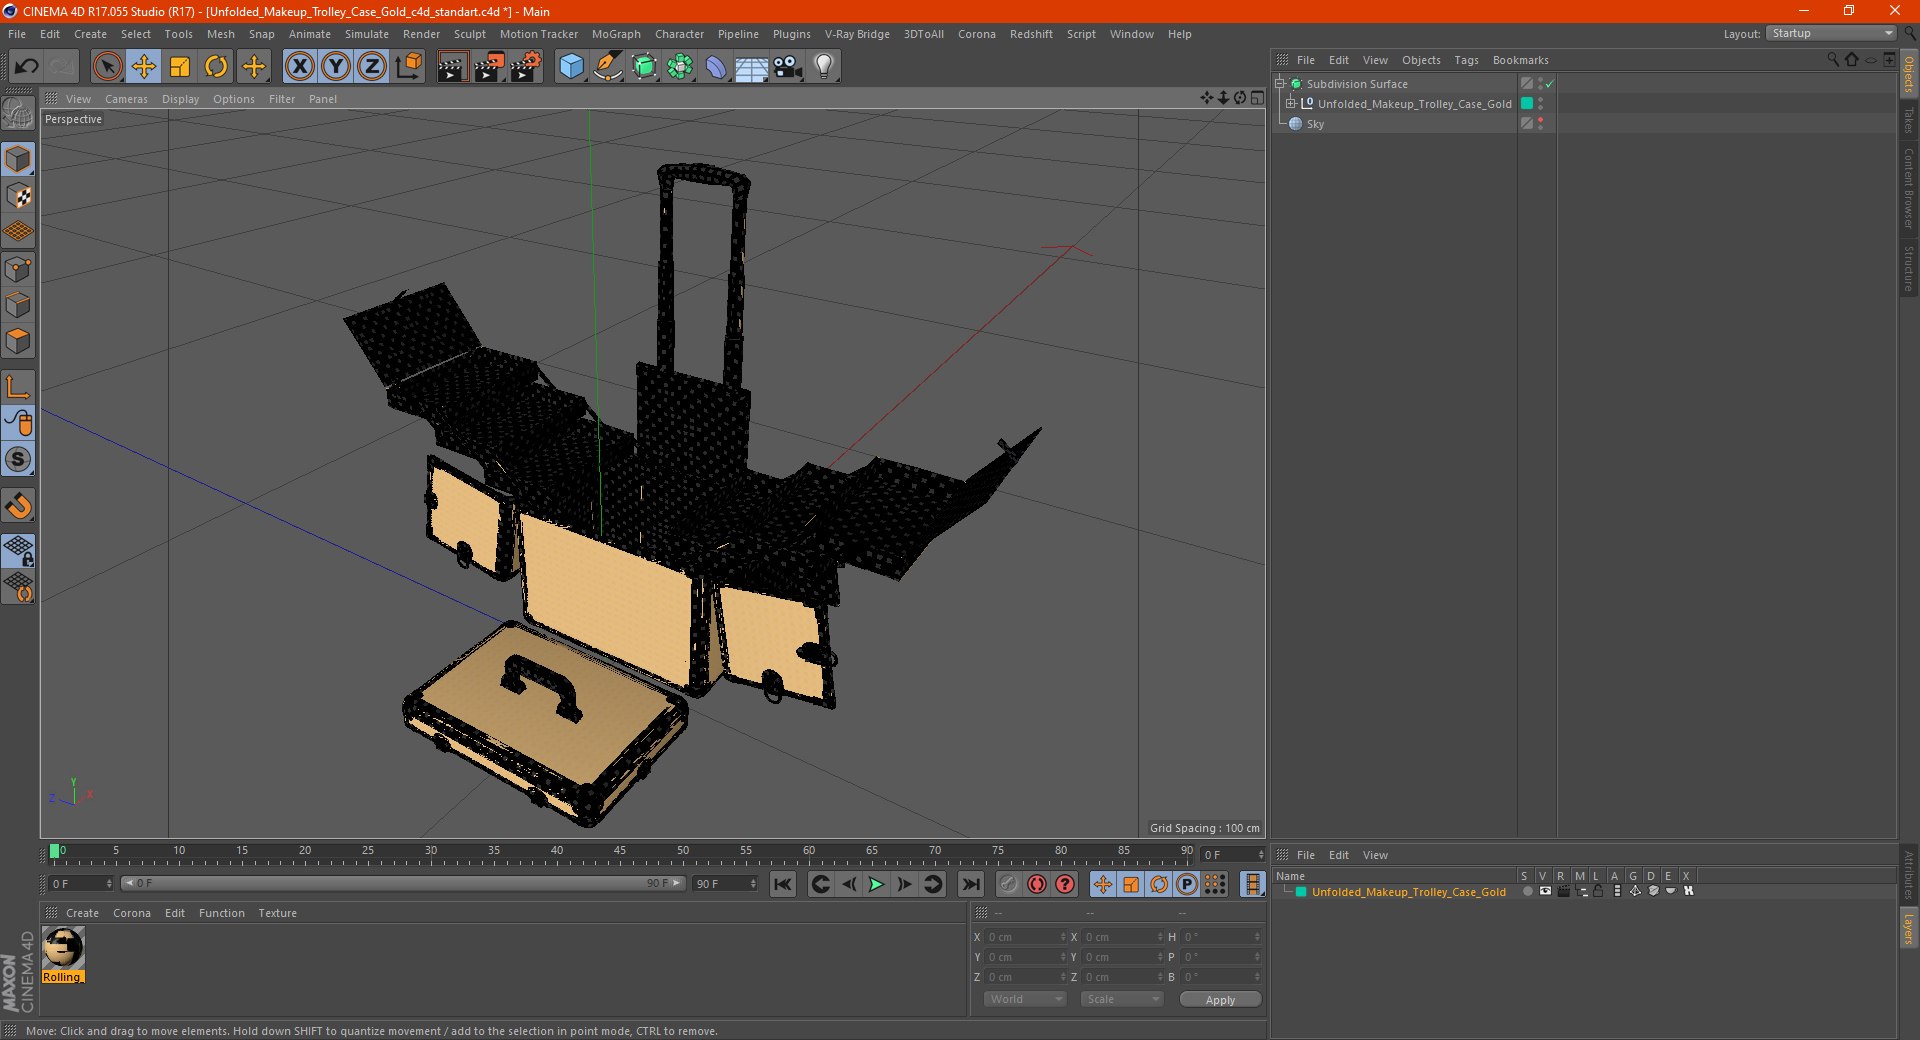Screen dimensions: 1920x1040
Task: Enable Polygons mode in the left sidebar
Action: point(18,341)
